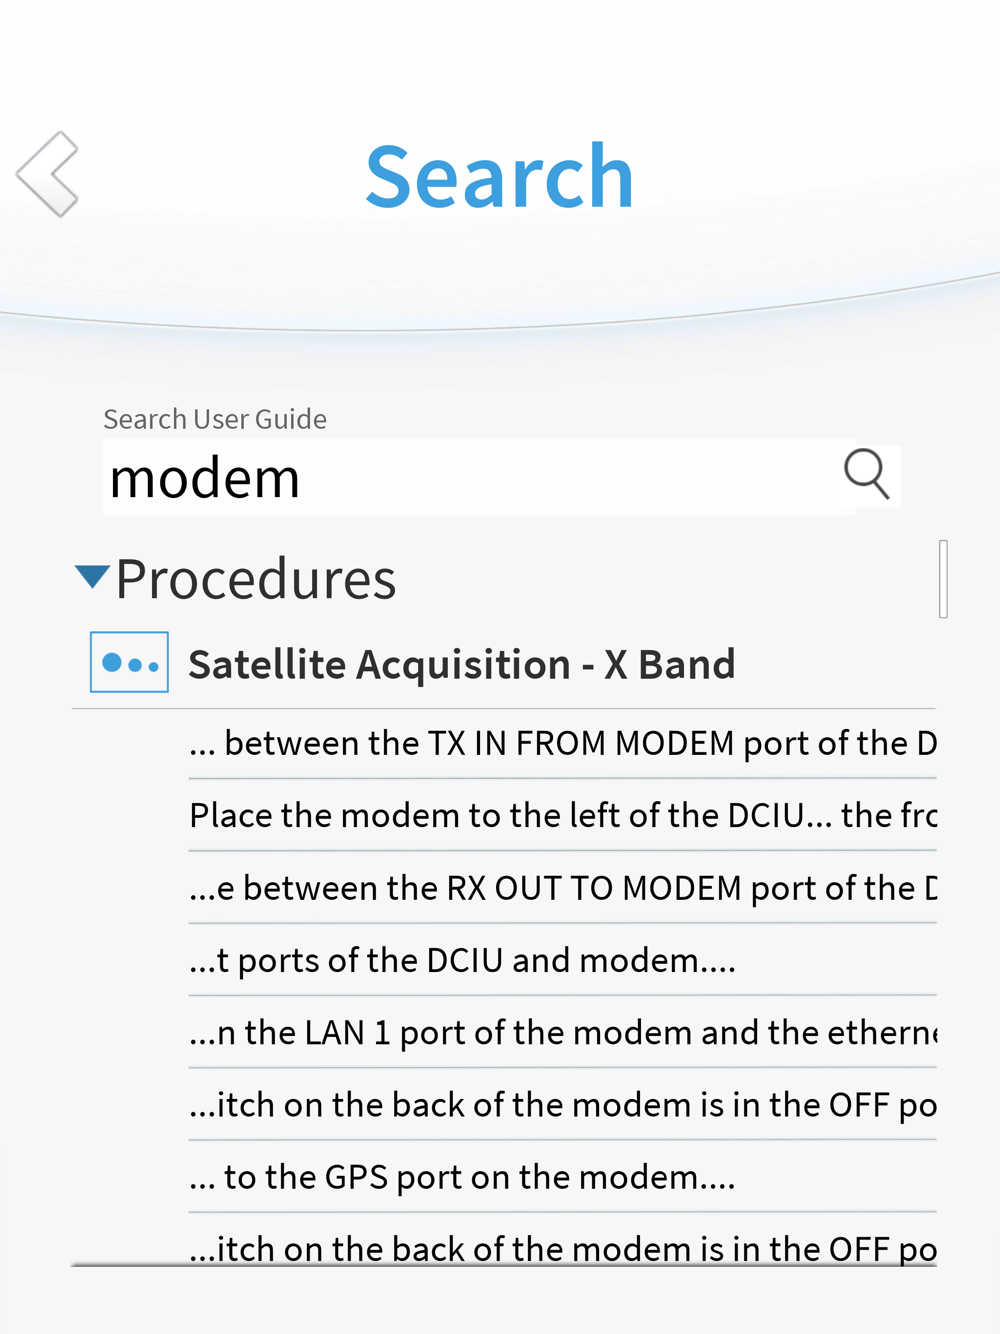Click the 'modem' search text field
The height and width of the screenshot is (1334, 1000).
[479, 477]
